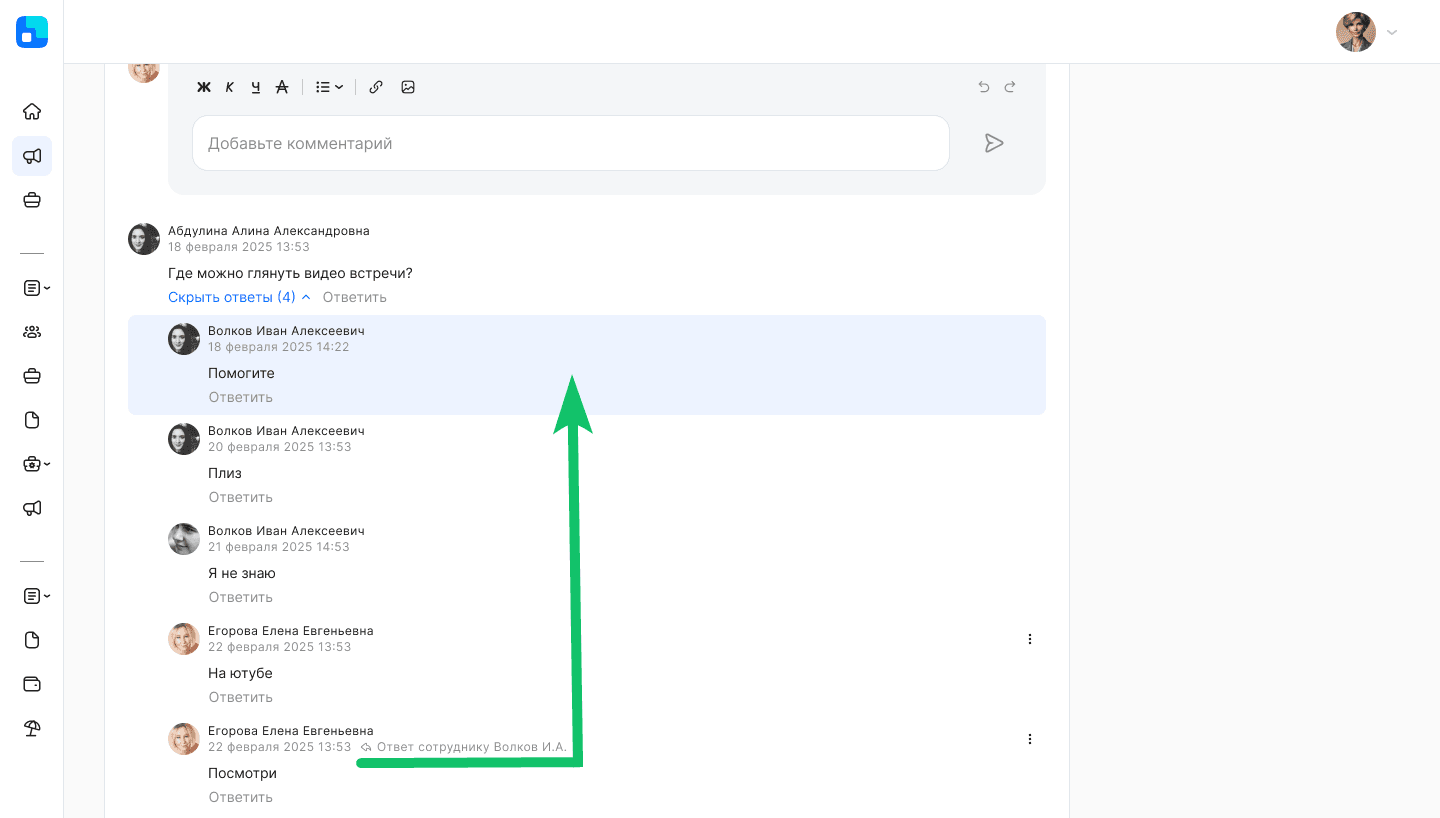Toggle strikethrough text formatting
Screen dimensions: 1440x818
pyautogui.click(x=282, y=87)
